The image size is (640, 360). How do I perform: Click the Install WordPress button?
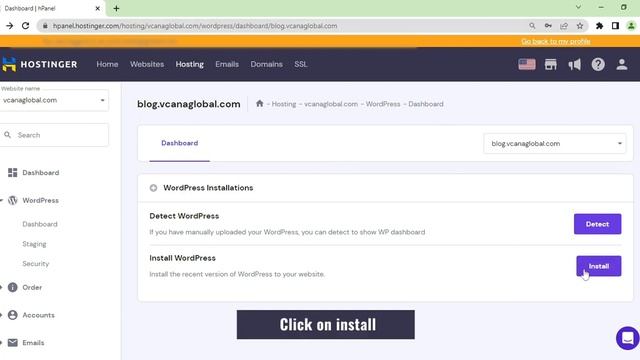[599, 266]
